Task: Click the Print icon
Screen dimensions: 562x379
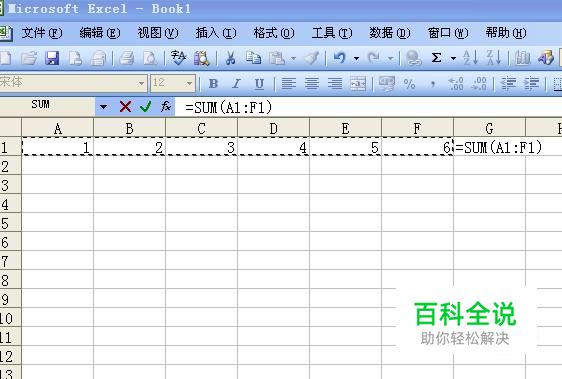Action: point(126,58)
